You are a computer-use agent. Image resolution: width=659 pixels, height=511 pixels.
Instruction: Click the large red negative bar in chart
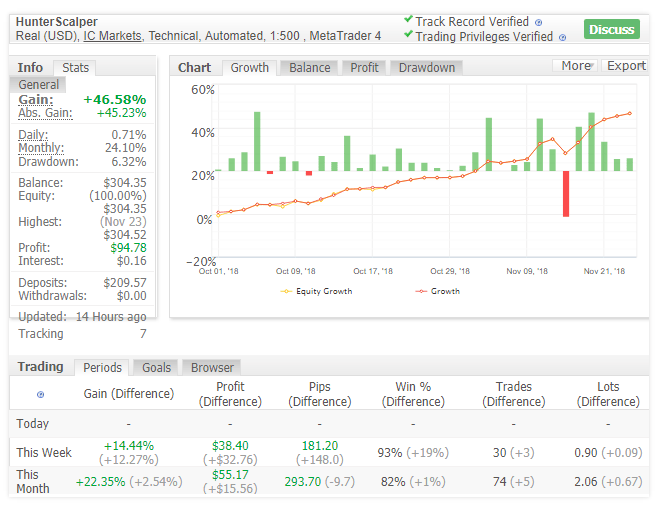(x=565, y=194)
